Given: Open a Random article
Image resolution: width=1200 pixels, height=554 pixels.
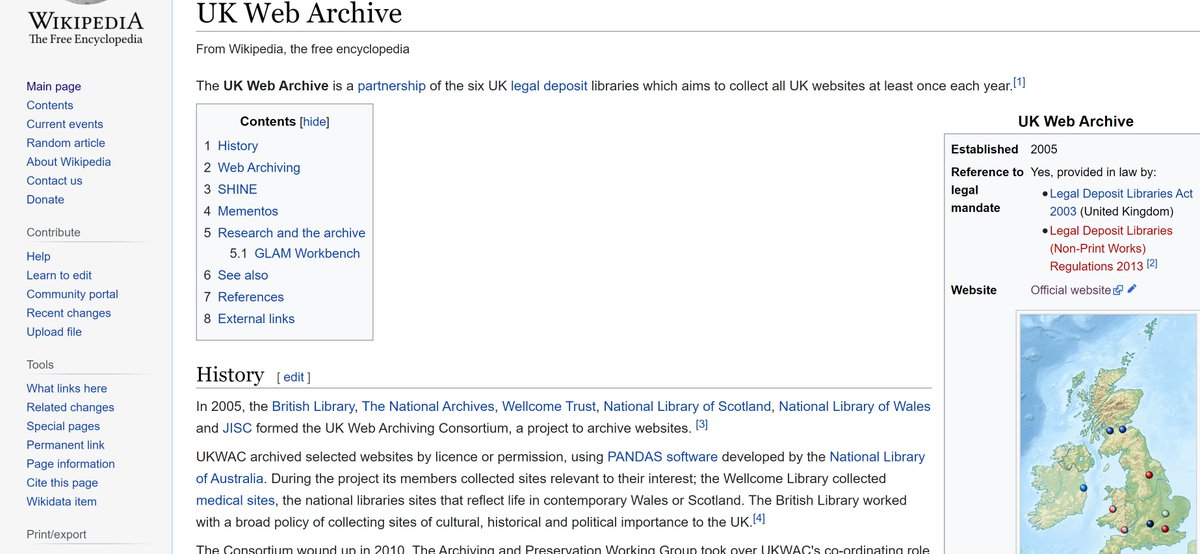Looking at the screenshot, I should click(x=66, y=143).
